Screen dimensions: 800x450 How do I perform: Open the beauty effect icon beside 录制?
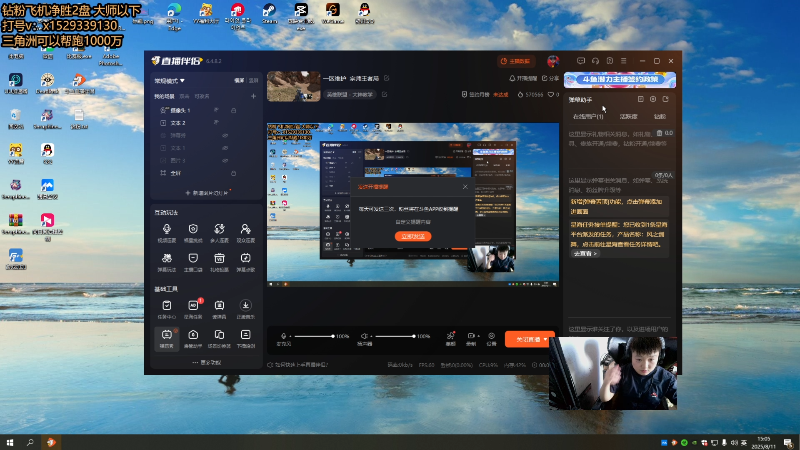(x=451, y=339)
